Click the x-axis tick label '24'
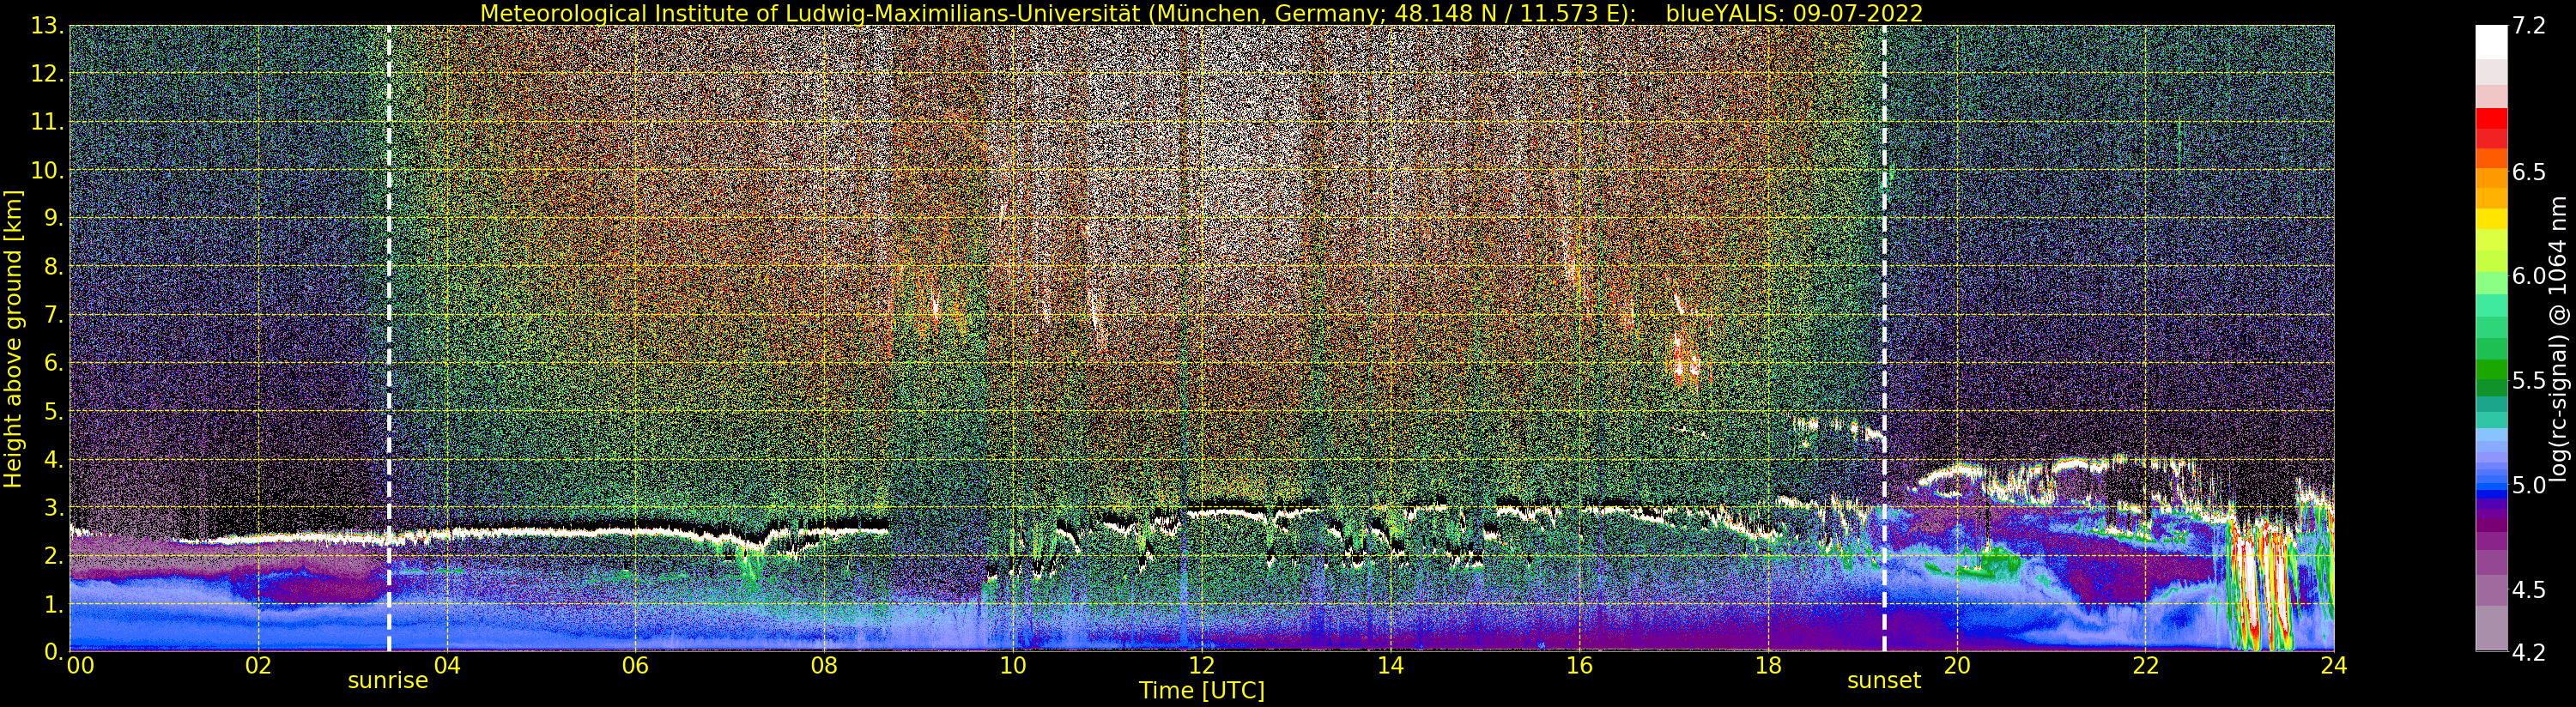The width and height of the screenshot is (2576, 707). 2333,666
